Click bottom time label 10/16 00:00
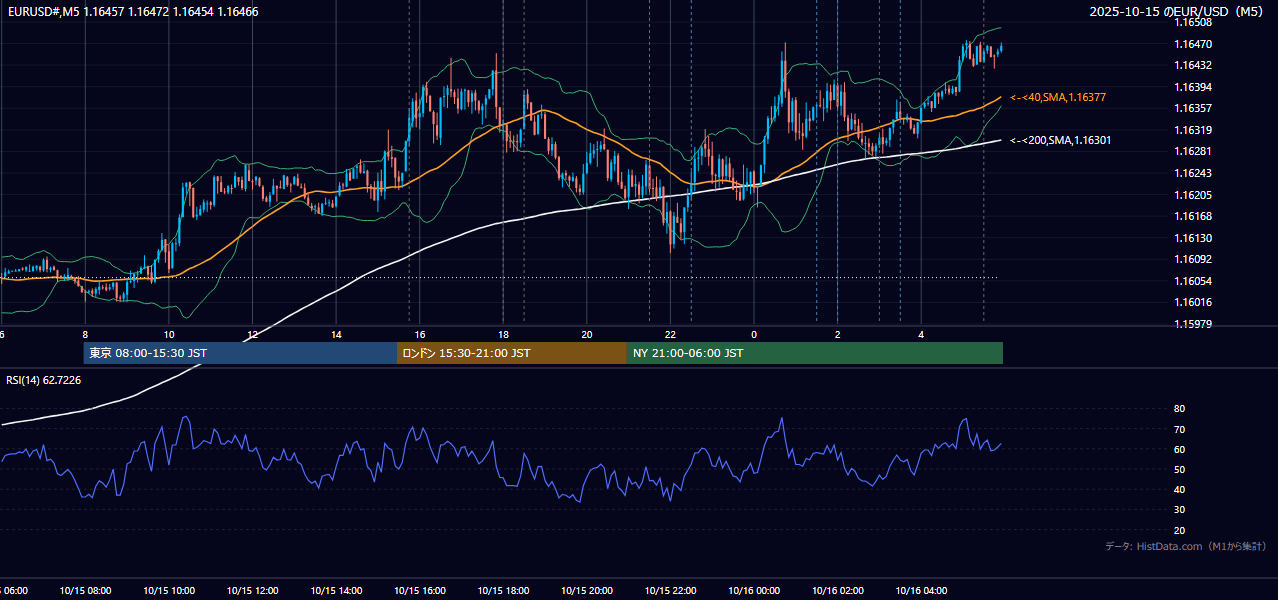1278x600 pixels. 754,591
